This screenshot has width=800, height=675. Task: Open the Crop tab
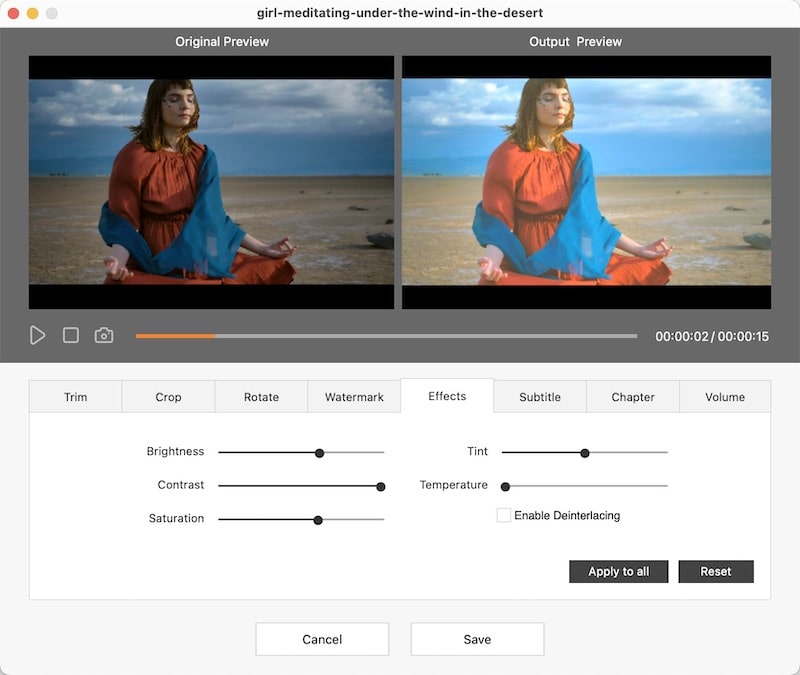(x=167, y=396)
